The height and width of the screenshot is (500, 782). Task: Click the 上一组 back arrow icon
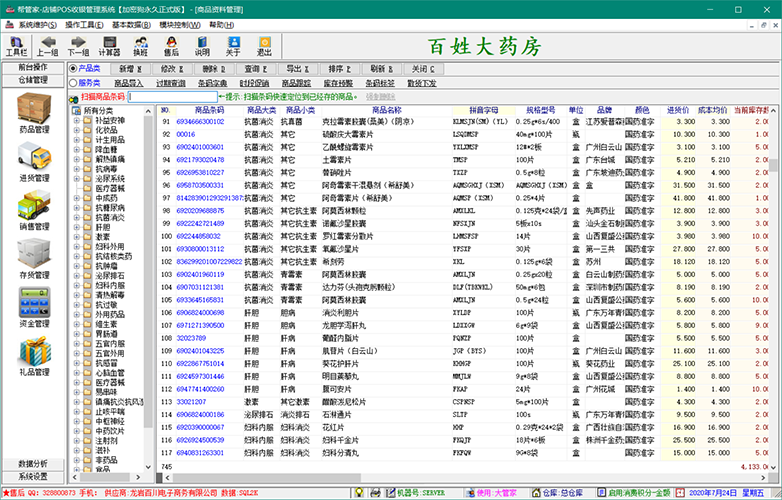47,45
